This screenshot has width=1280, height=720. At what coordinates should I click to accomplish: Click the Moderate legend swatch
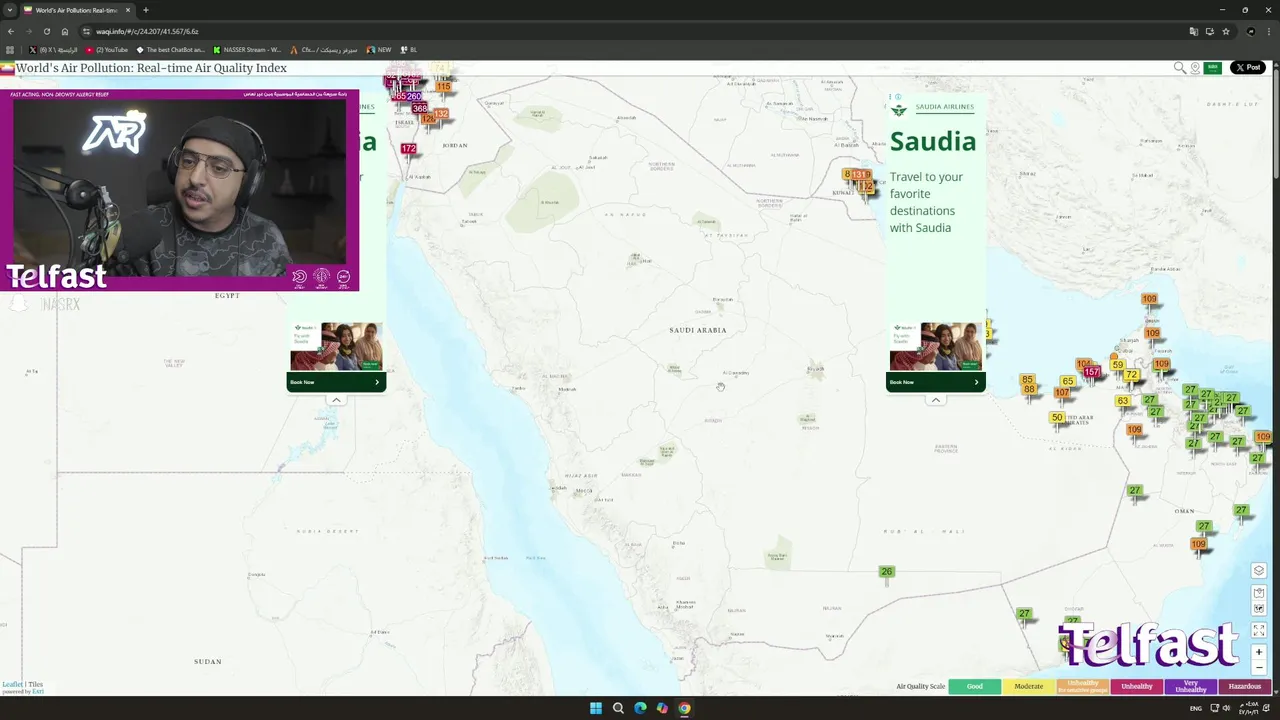(x=1028, y=686)
